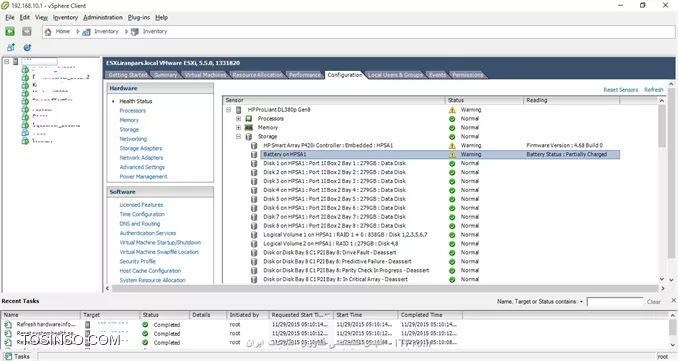The image size is (678, 361).
Task: Switch to the Summary tab
Action: coord(166,75)
